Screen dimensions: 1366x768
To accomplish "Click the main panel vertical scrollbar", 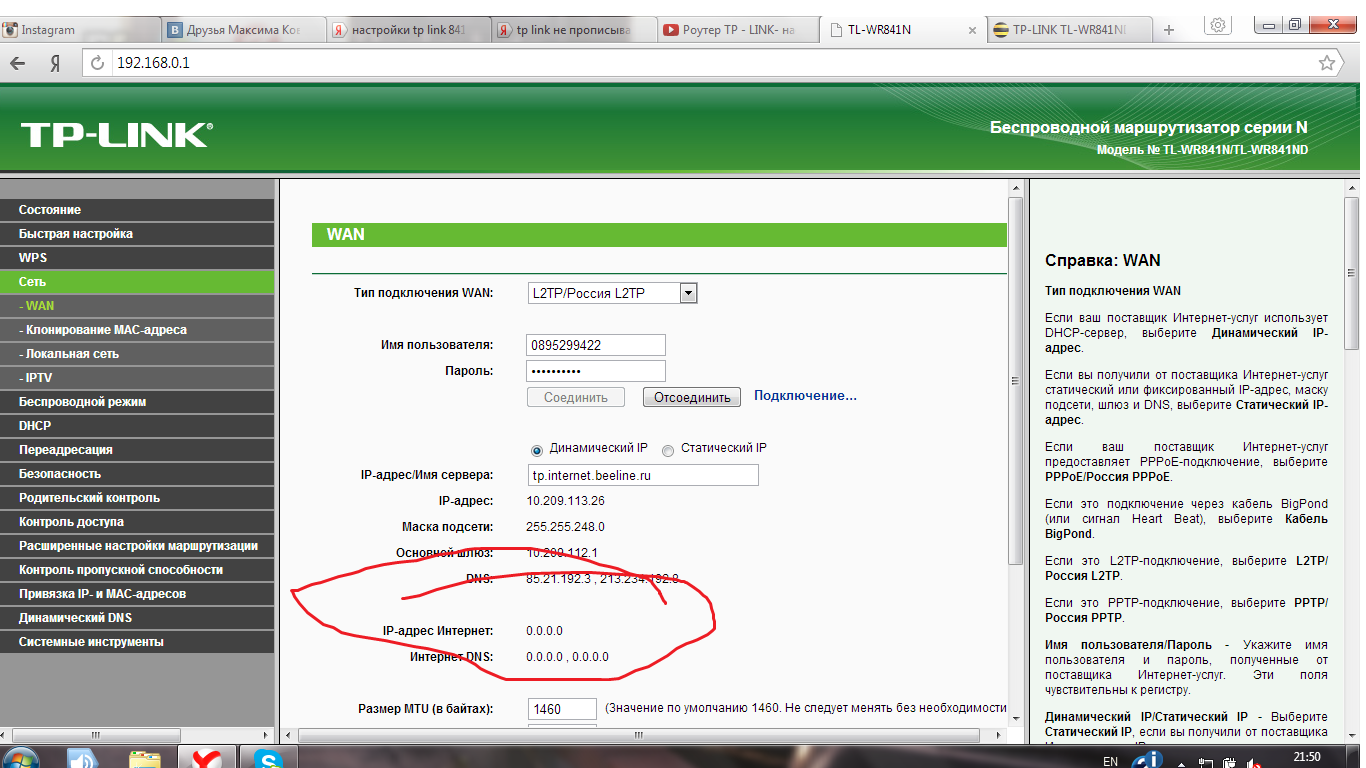I will point(1015,380).
